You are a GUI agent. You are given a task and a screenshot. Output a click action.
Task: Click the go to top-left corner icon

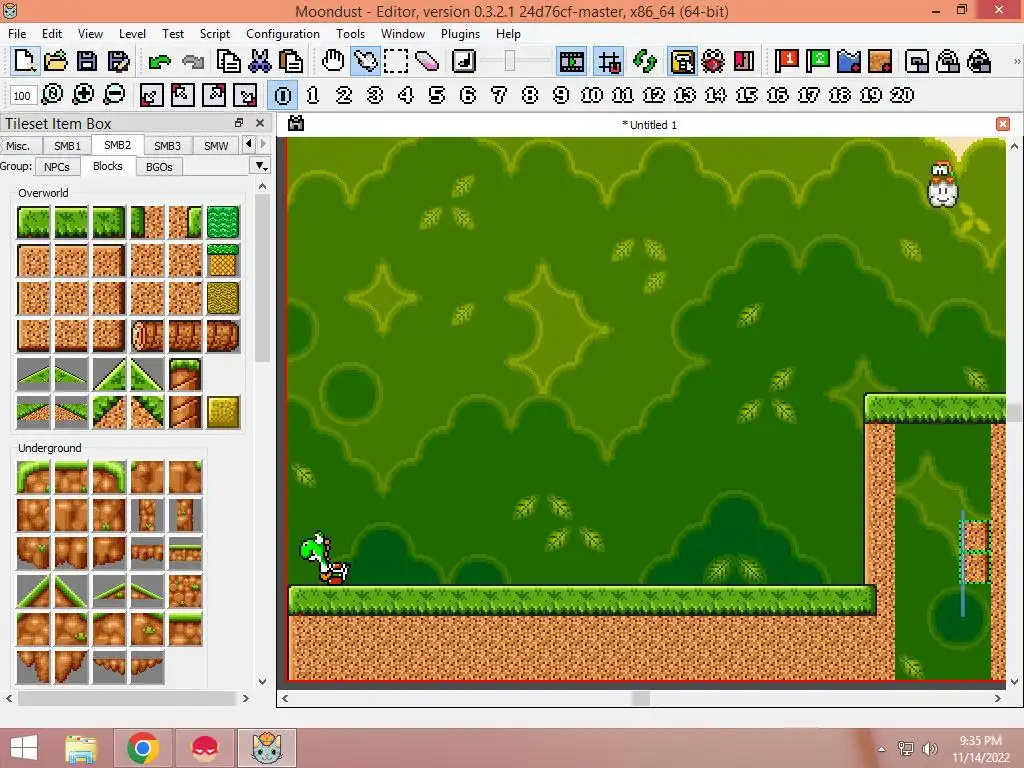[183, 95]
